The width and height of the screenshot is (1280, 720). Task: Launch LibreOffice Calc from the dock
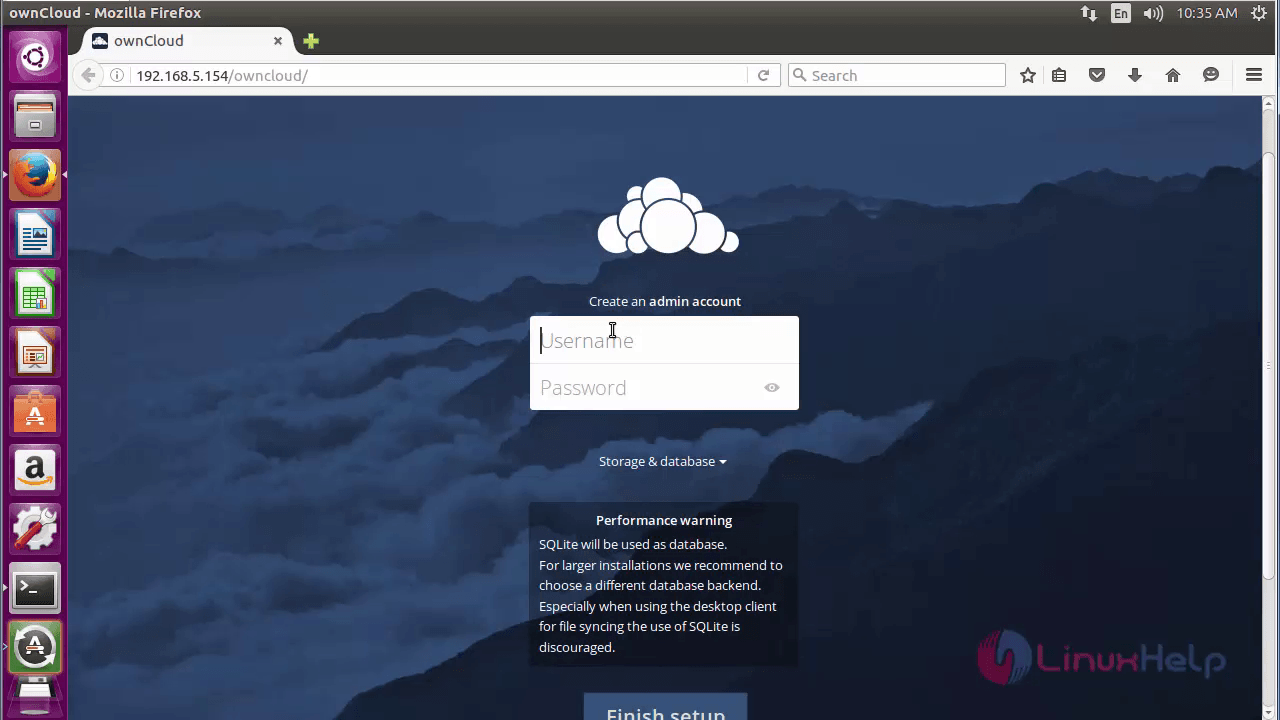[35, 293]
